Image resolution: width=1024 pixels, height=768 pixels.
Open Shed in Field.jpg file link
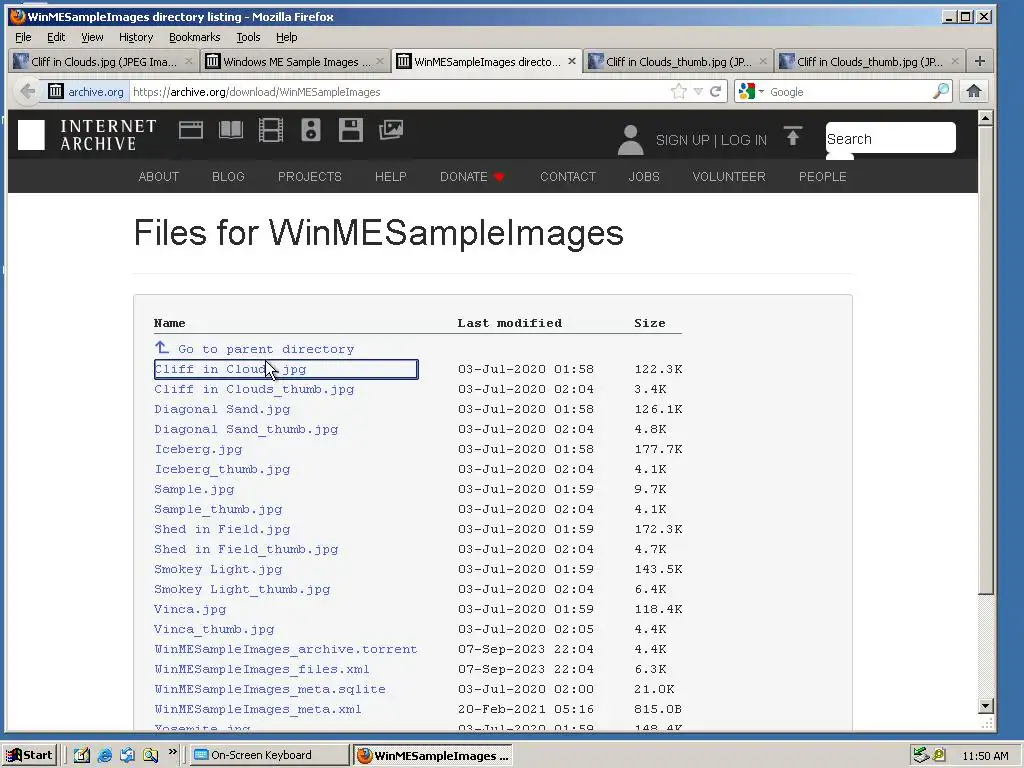tap(222, 530)
